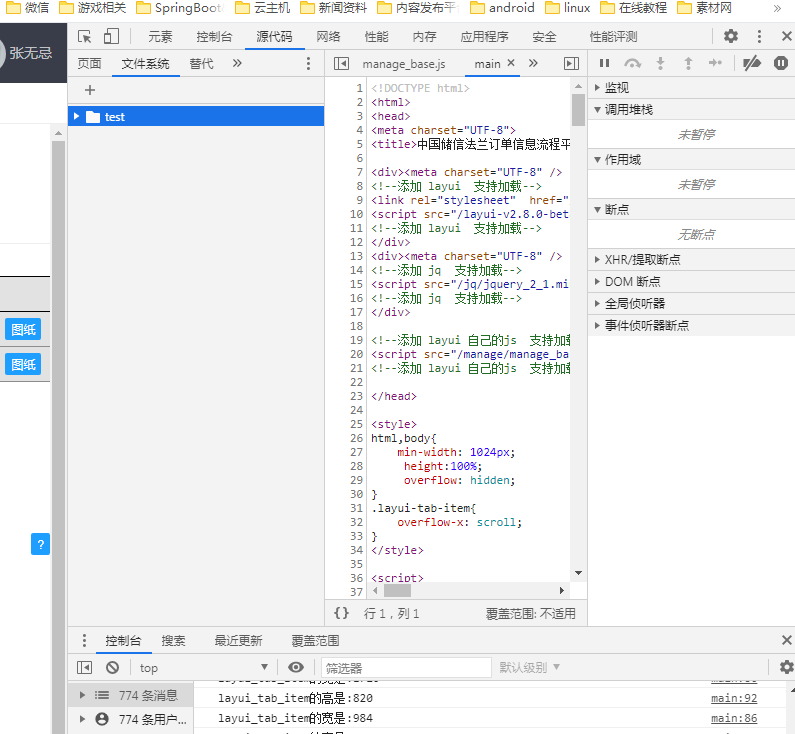Click the step into function icon

pos(660,63)
